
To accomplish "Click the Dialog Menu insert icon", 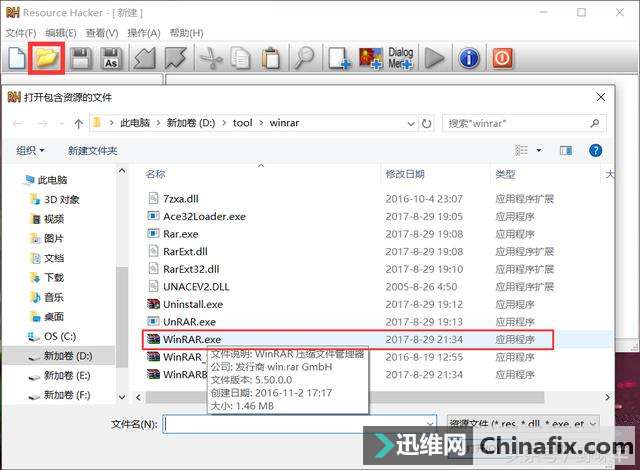I will pos(400,58).
